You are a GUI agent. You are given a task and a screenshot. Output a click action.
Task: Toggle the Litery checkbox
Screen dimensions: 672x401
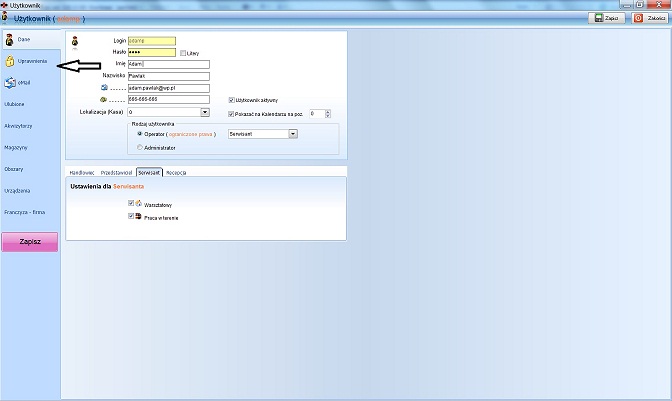tap(183, 53)
